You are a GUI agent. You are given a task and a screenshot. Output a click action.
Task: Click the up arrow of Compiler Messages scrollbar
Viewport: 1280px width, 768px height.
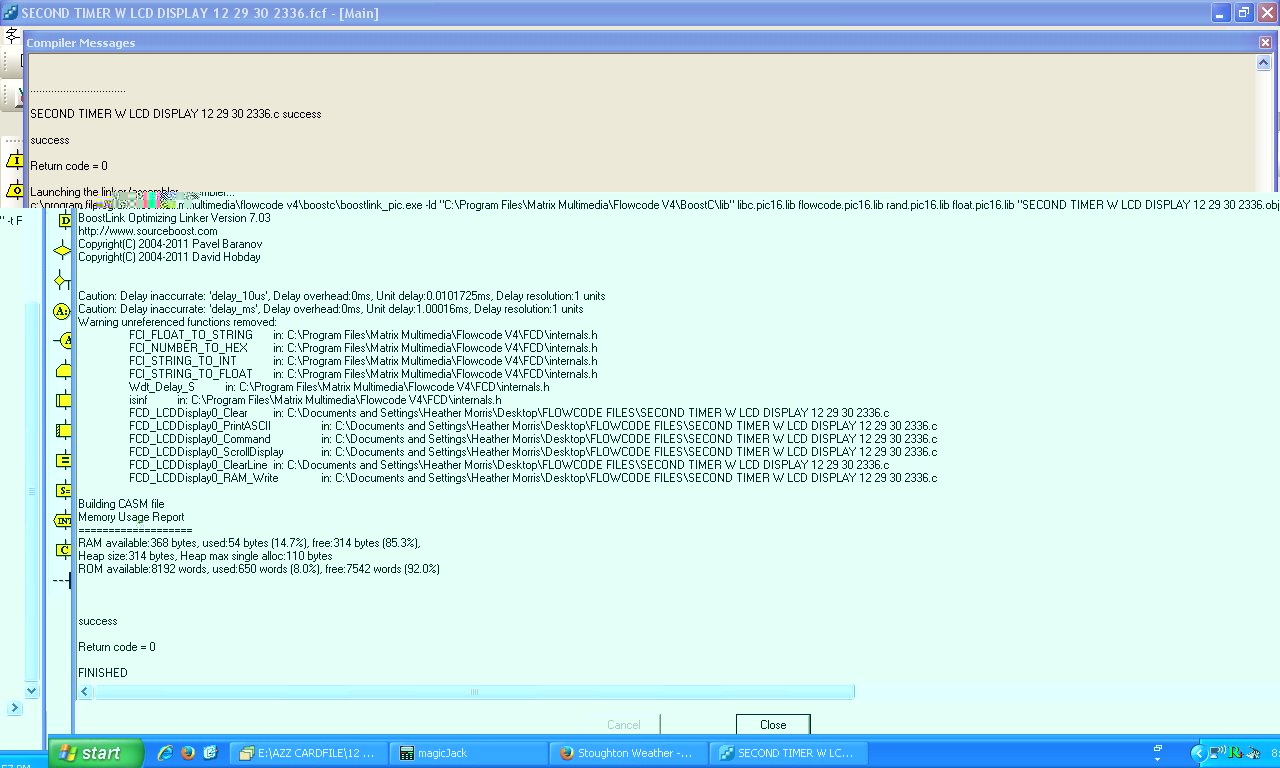[1264, 62]
